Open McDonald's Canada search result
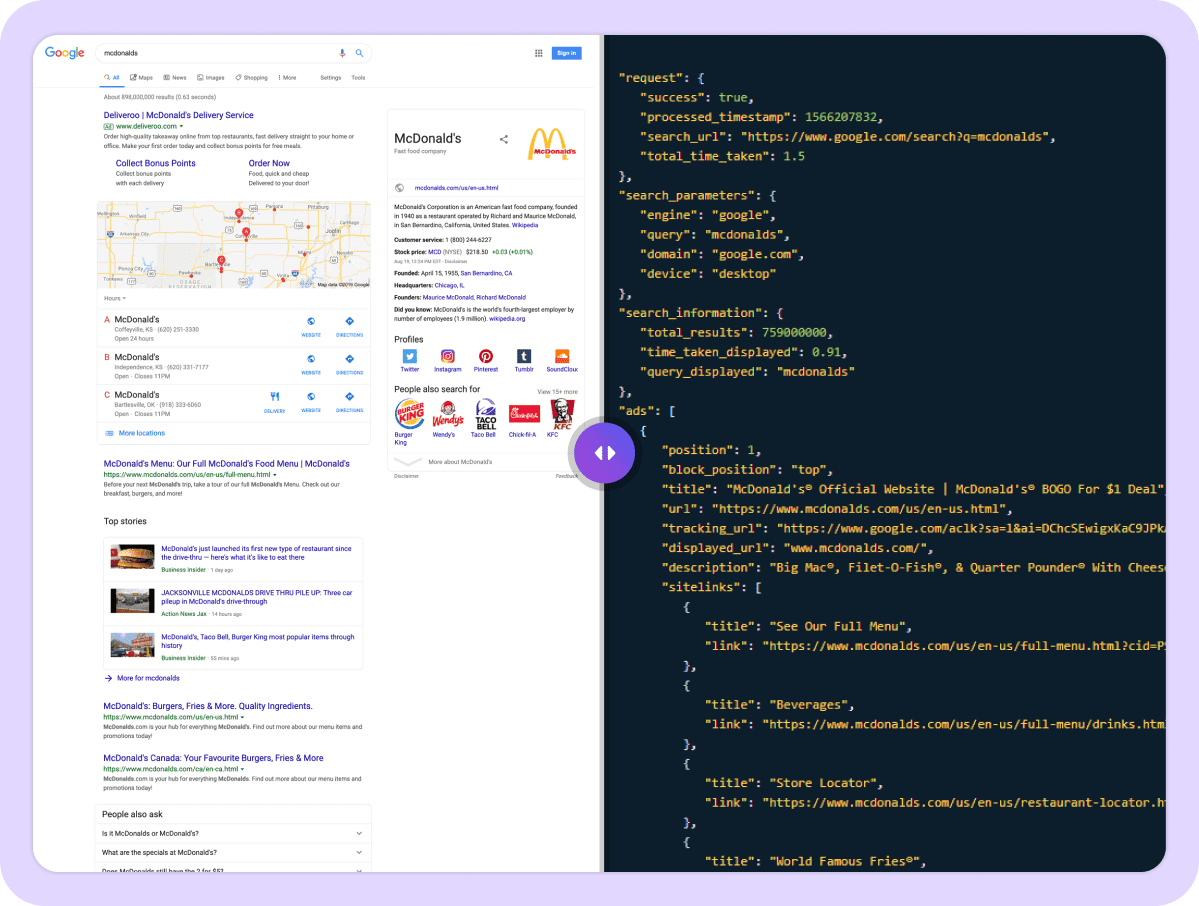This screenshot has height=906, width=1199. (213, 758)
